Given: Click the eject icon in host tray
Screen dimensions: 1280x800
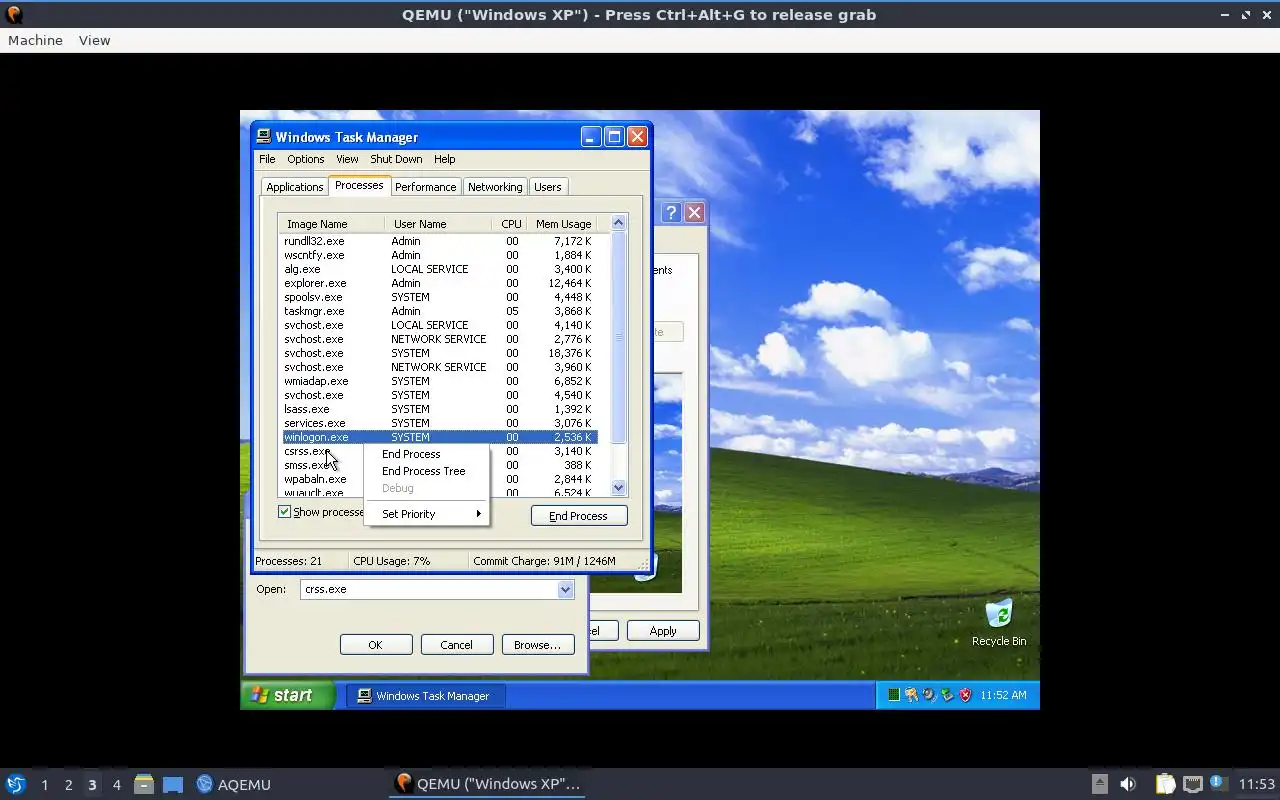Looking at the screenshot, I should (1099, 784).
